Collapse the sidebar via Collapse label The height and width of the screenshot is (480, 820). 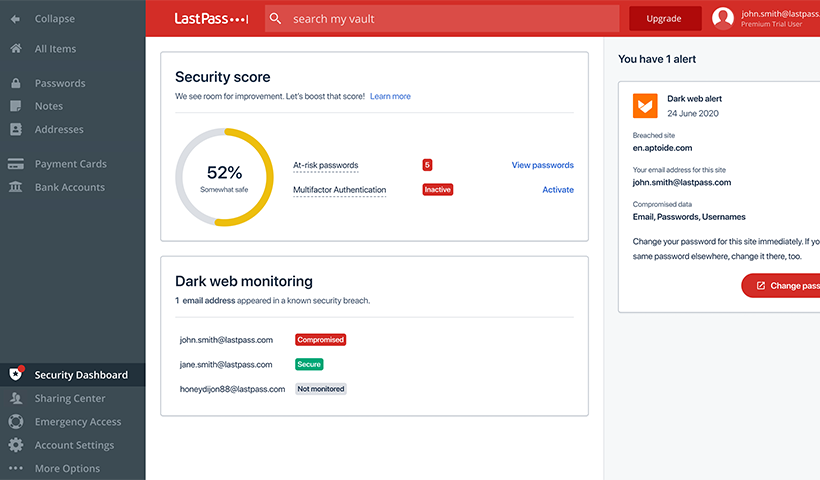[x=55, y=19]
